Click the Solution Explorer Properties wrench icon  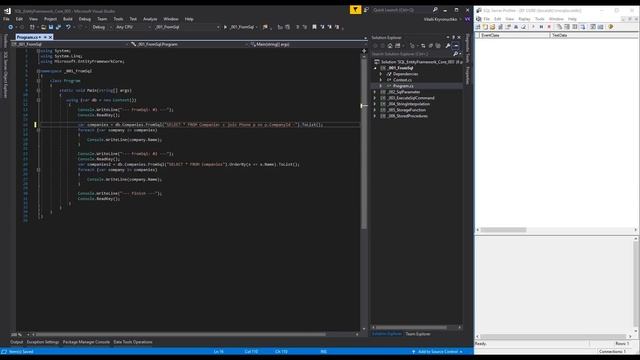click(448, 46)
